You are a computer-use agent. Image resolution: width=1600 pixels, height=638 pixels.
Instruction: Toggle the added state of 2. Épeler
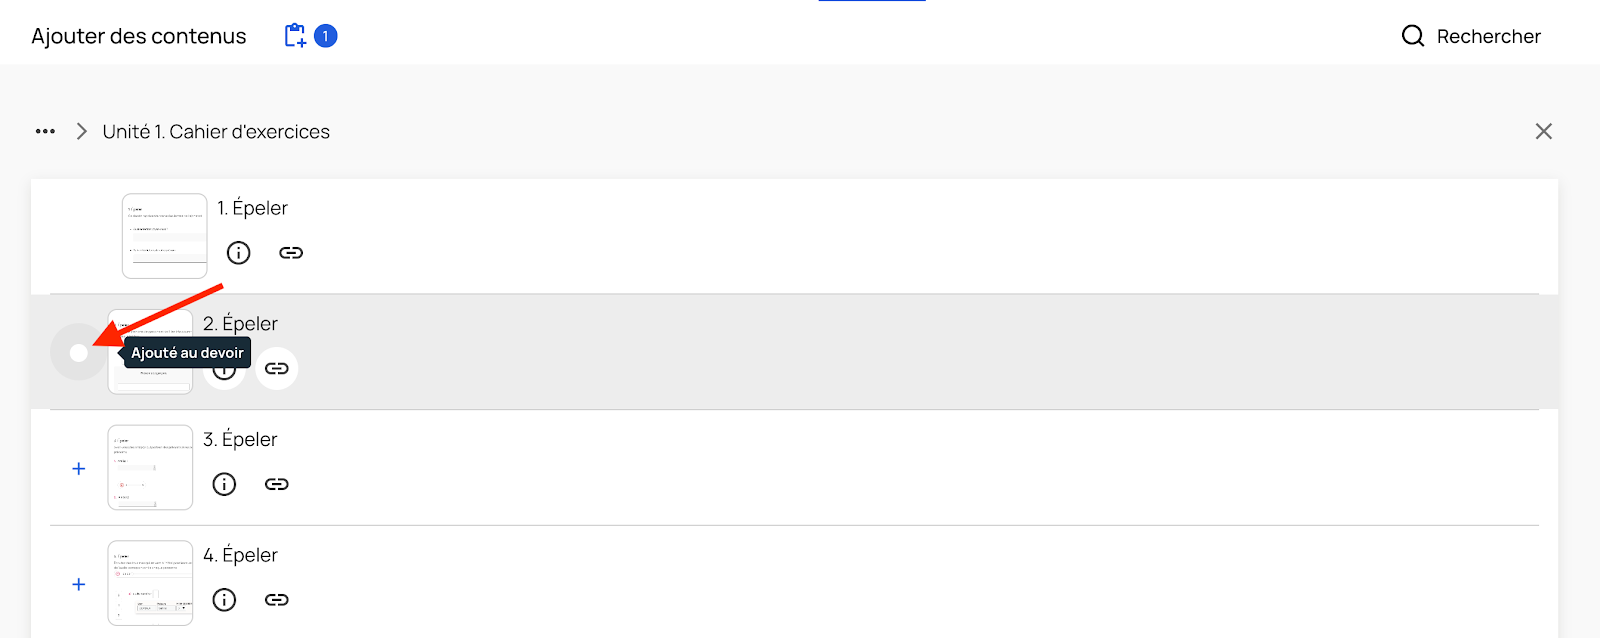(79, 353)
